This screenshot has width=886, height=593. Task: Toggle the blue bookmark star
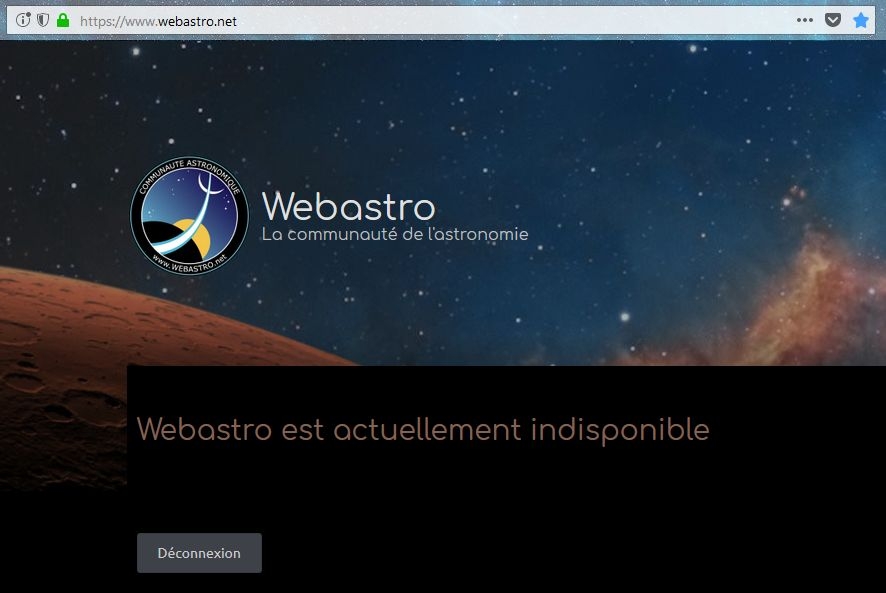click(x=861, y=20)
